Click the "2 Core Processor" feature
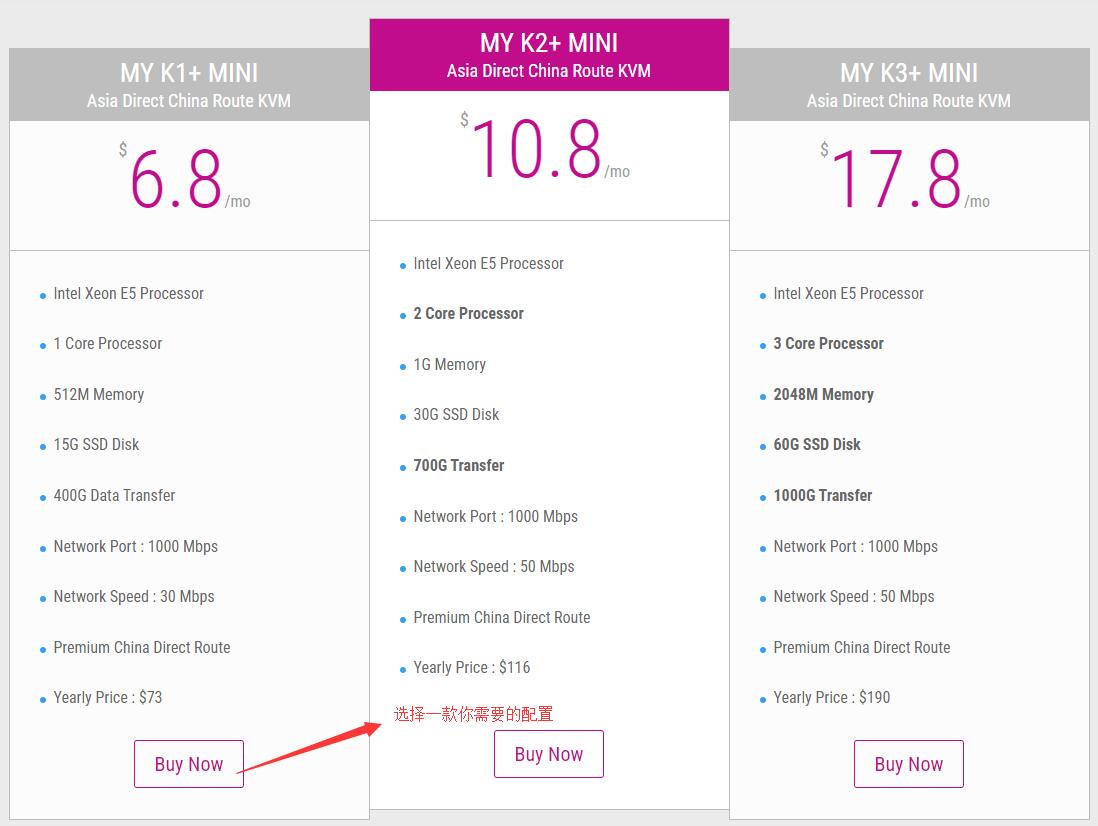 pyautogui.click(x=468, y=313)
